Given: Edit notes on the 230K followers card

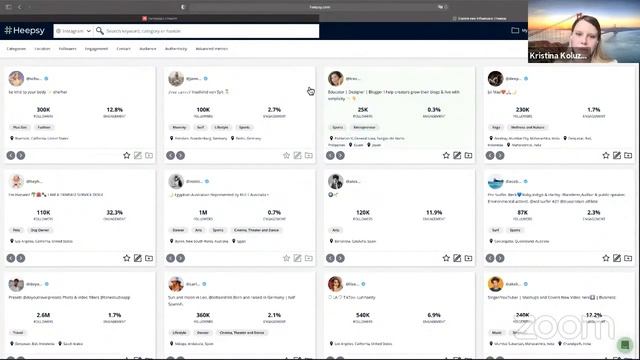Looking at the screenshot, I should coord(617,156).
